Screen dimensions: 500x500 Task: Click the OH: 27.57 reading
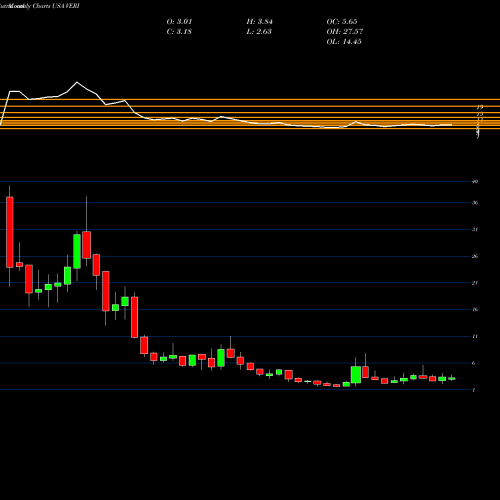(x=345, y=32)
